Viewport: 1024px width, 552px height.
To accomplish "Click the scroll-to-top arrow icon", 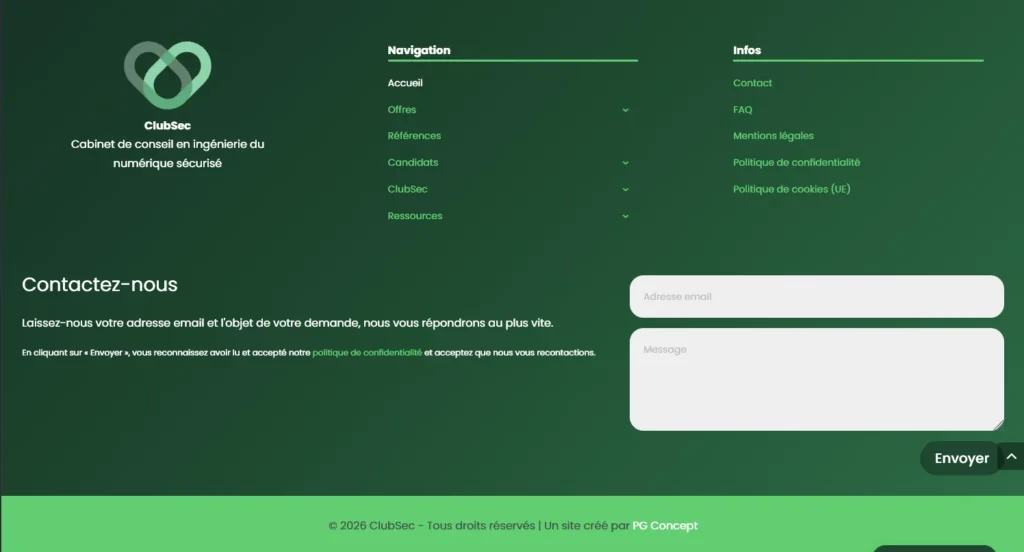I will coord(1011,457).
